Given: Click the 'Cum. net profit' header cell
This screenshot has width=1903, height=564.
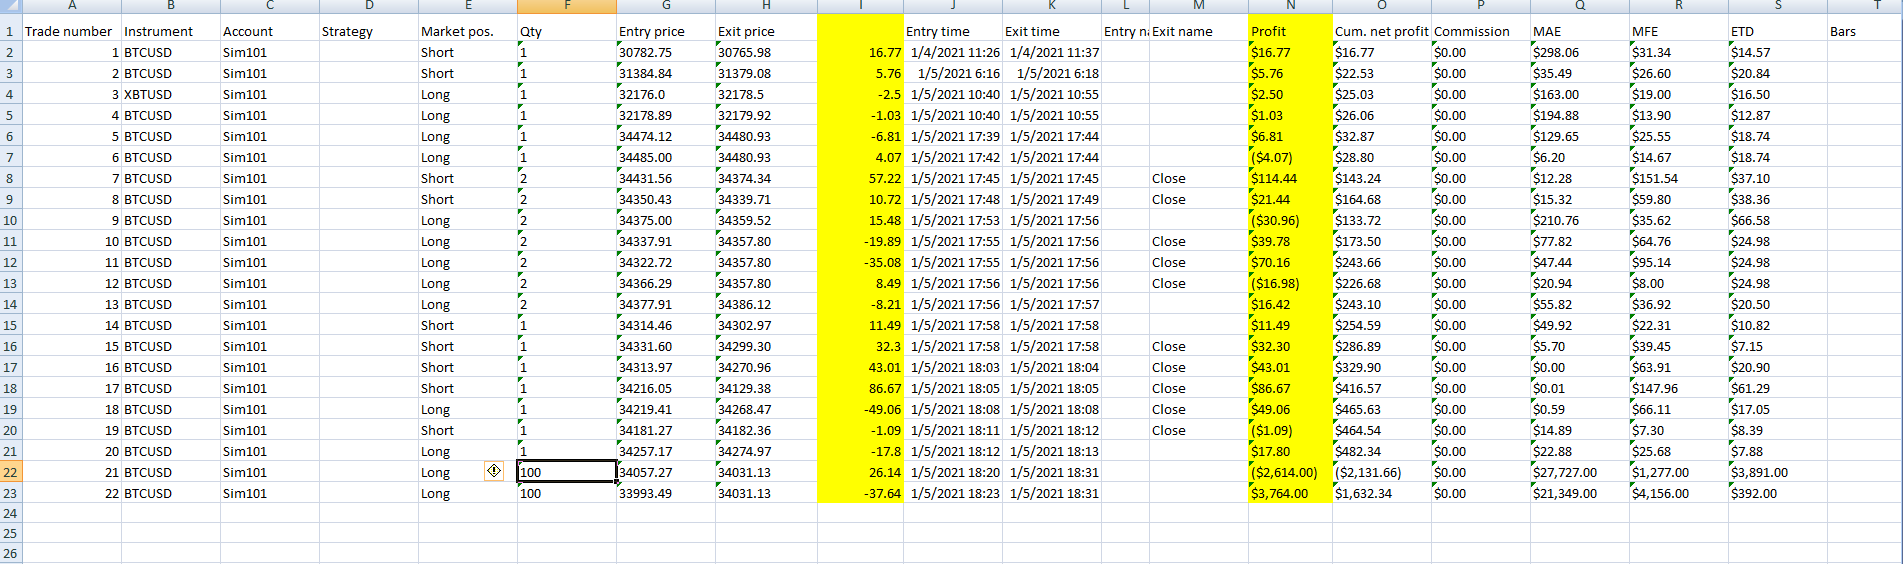Looking at the screenshot, I should [1381, 31].
